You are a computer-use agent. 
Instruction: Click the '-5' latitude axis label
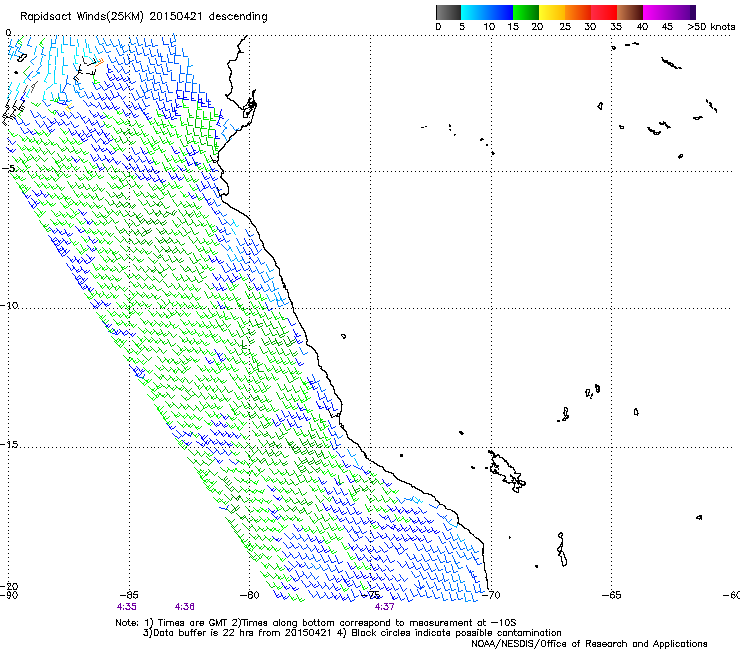click(x=8, y=169)
